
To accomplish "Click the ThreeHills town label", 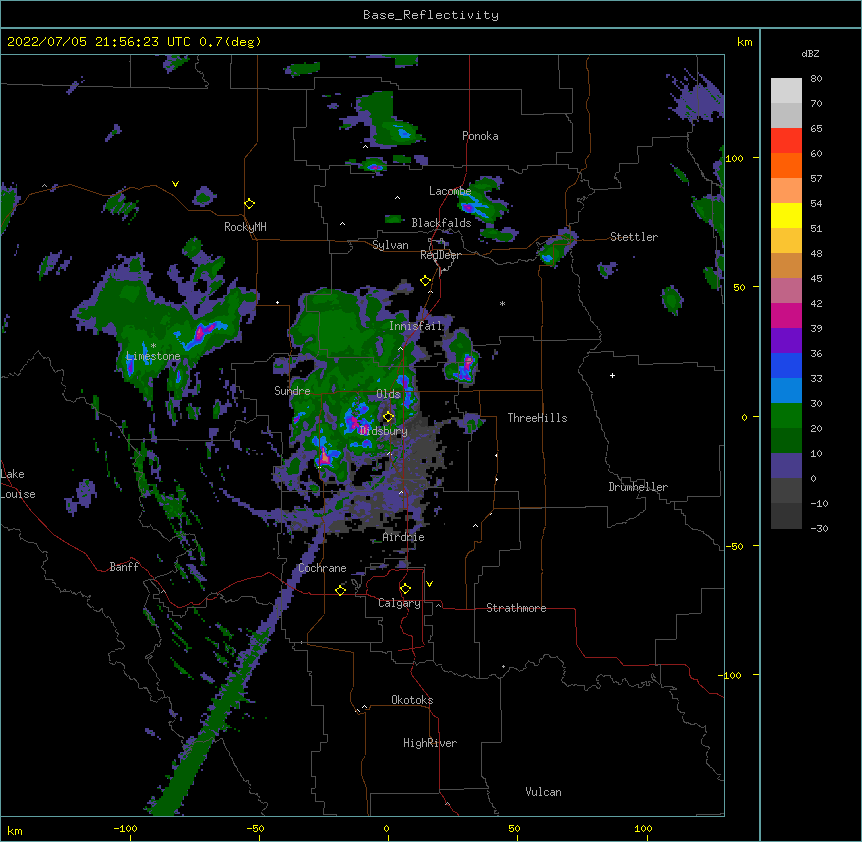I will click(x=537, y=418).
